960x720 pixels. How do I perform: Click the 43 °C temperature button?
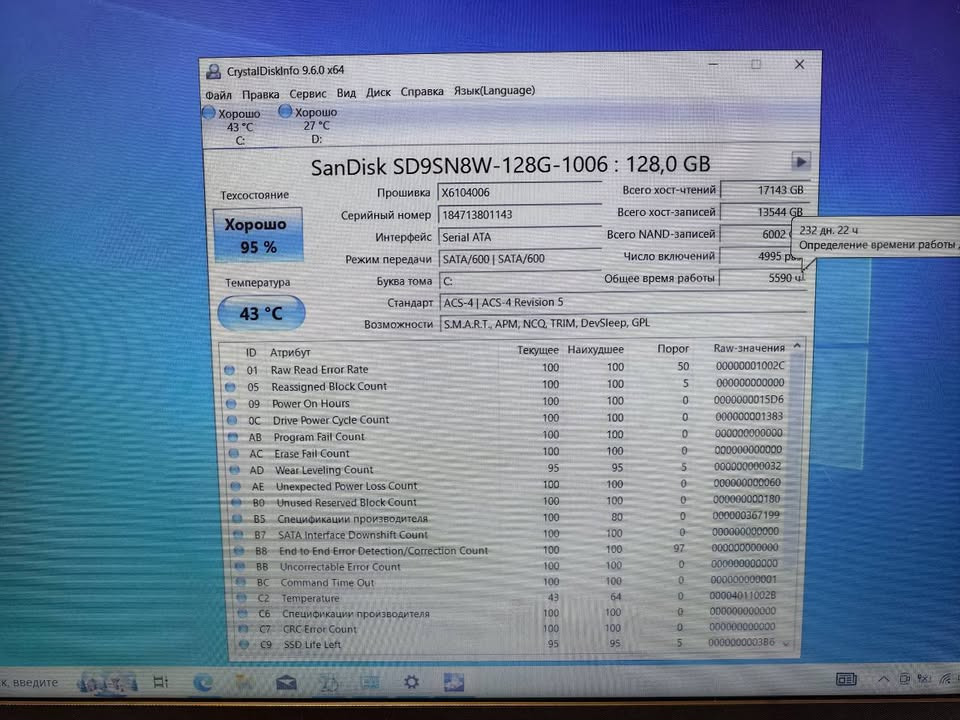point(260,313)
